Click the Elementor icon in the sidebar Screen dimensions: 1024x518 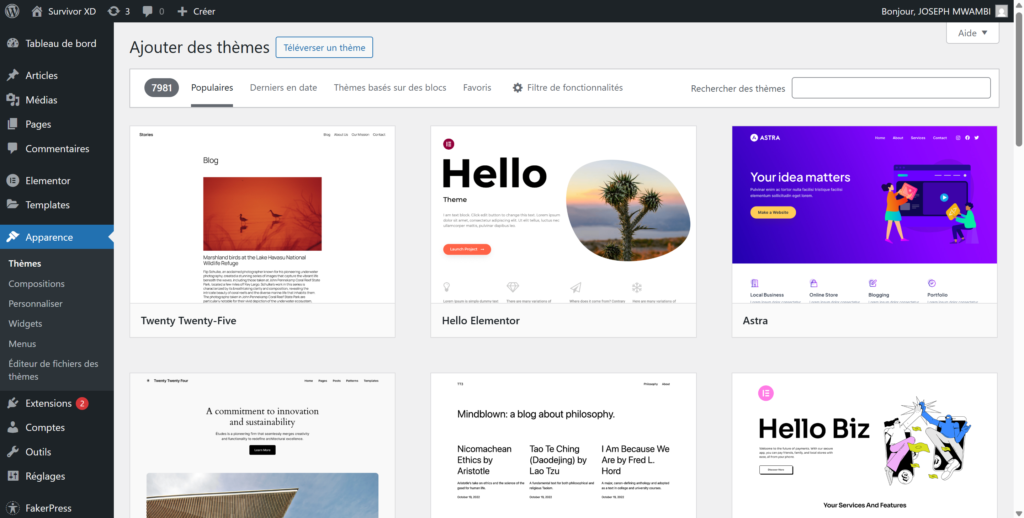tap(13, 181)
